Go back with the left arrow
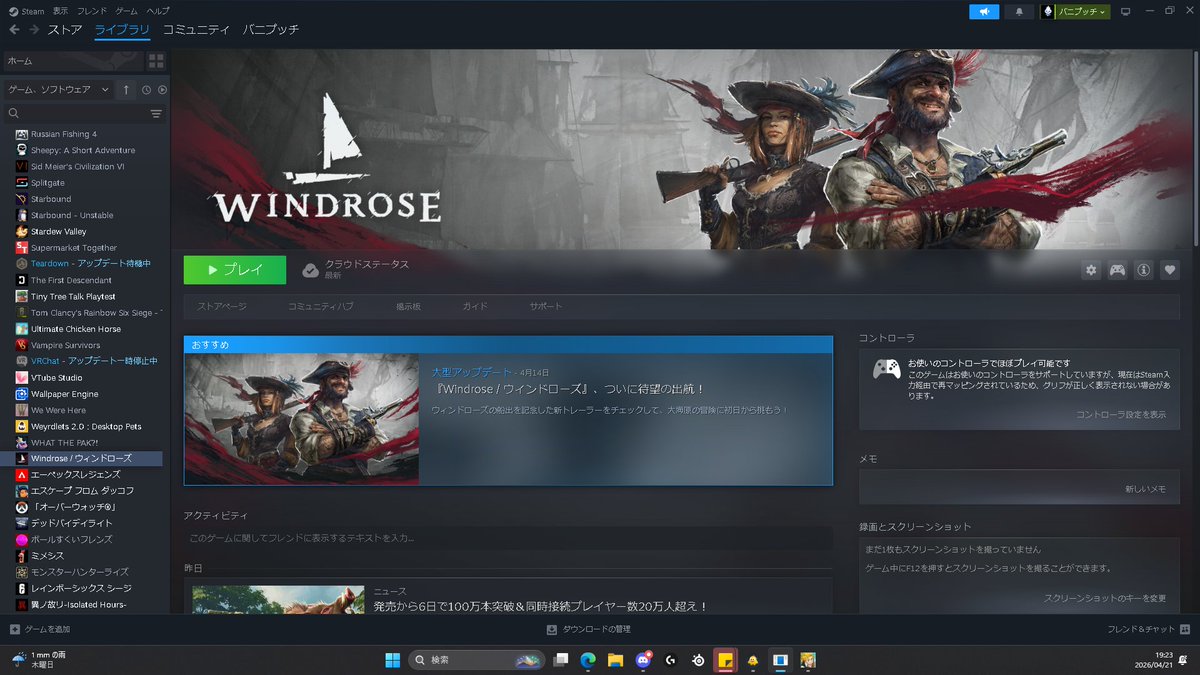 (14, 30)
